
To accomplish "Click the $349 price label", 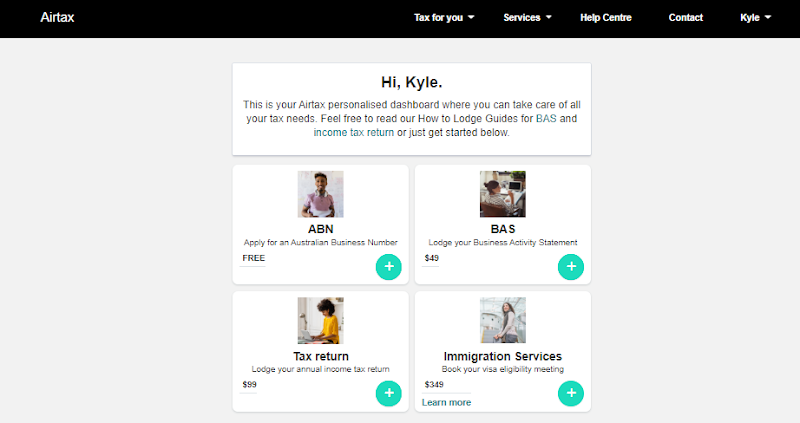I will (x=434, y=385).
